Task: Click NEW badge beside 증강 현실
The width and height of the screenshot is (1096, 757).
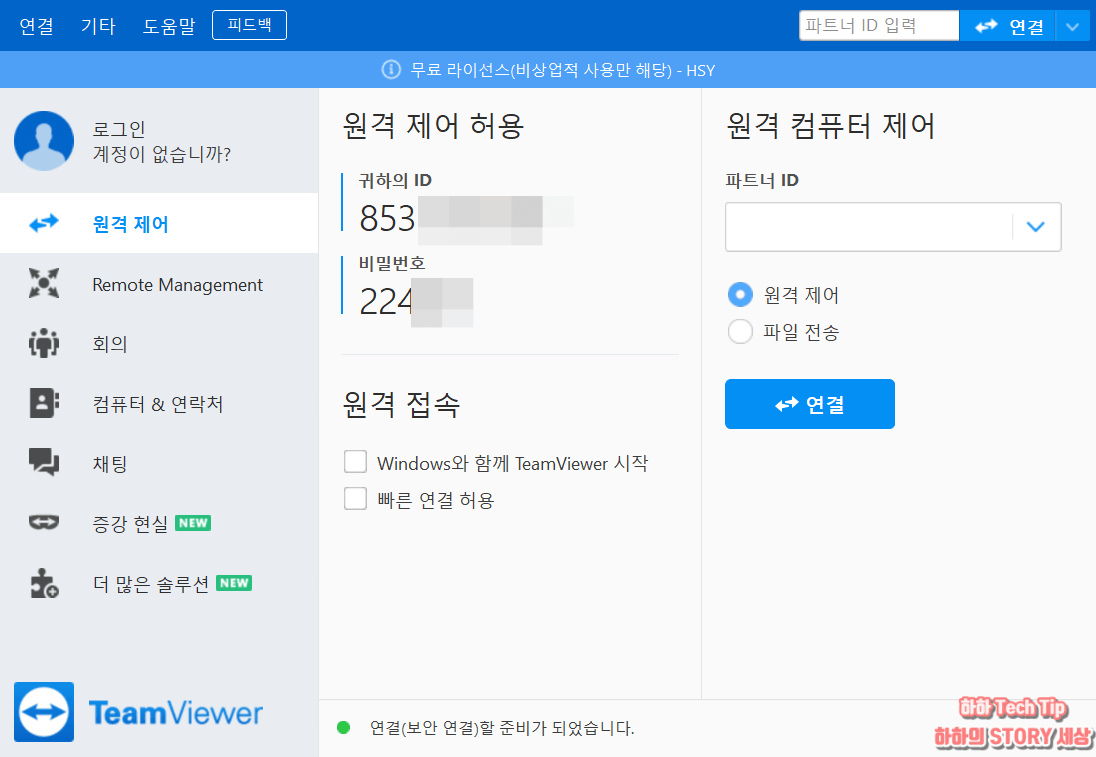Action: [193, 523]
